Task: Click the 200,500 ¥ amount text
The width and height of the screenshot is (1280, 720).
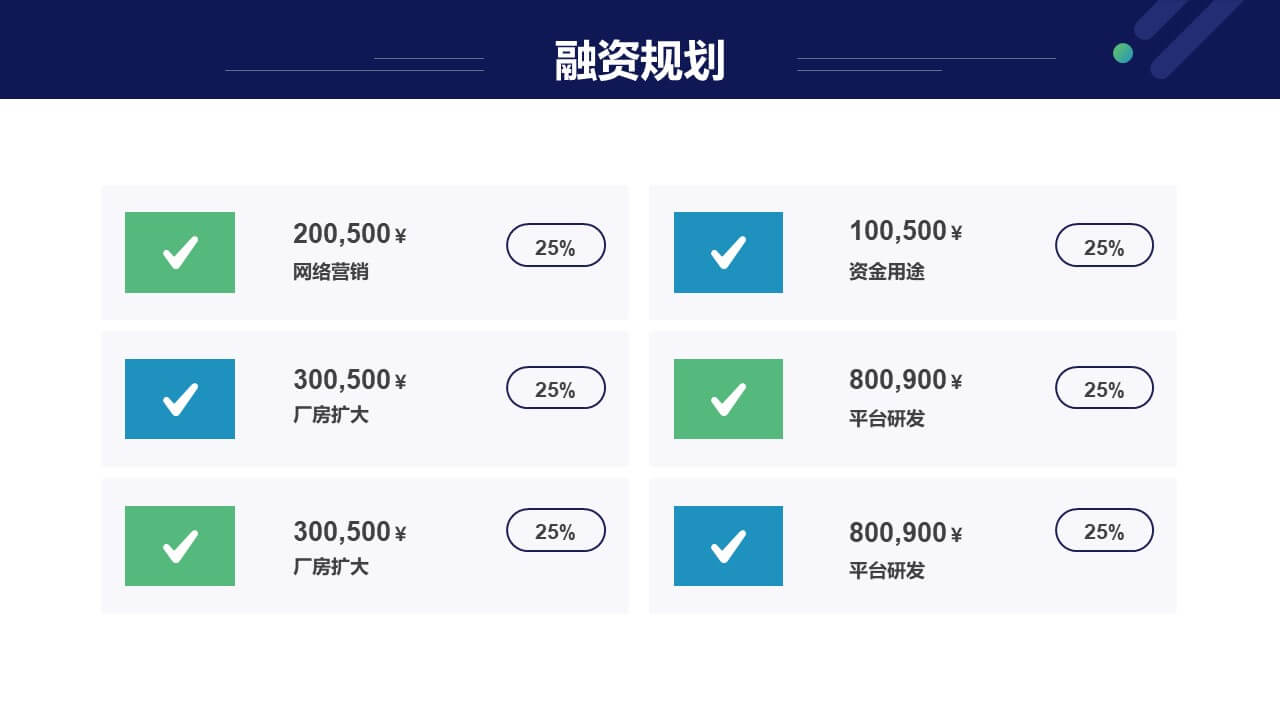Action: (350, 234)
